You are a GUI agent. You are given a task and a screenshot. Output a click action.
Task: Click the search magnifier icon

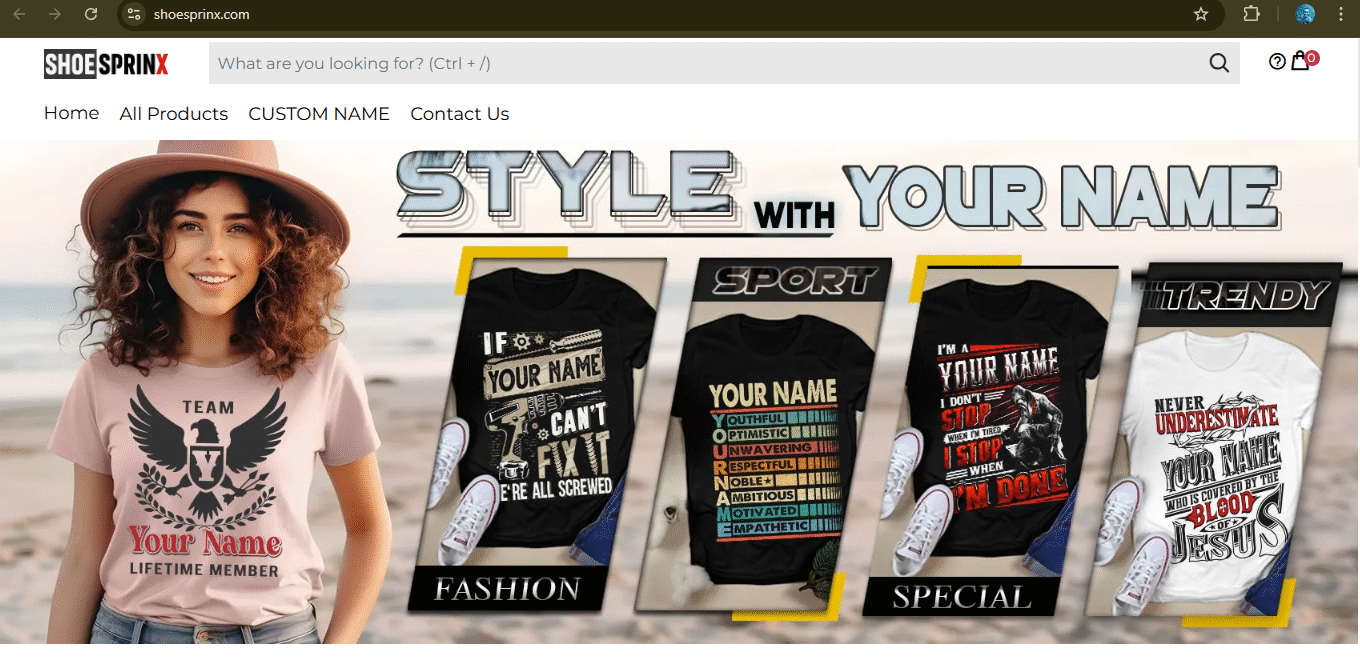click(1218, 62)
